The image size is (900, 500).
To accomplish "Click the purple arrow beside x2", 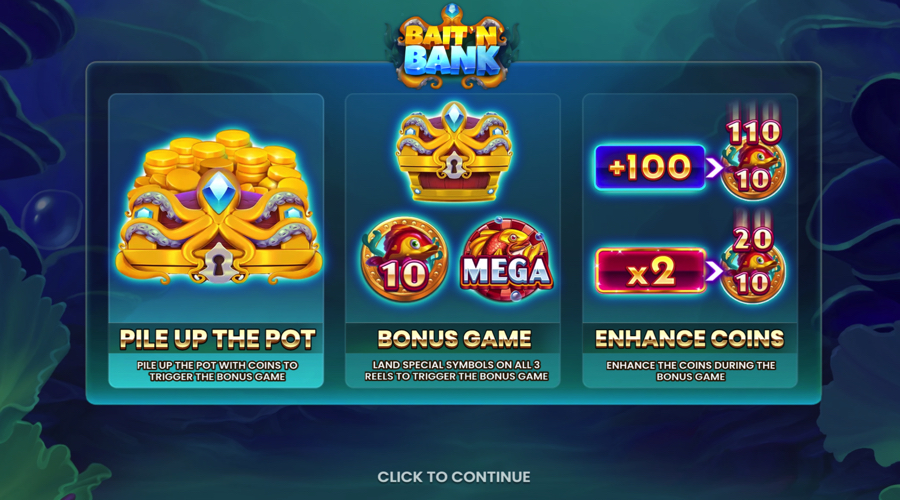I will click(x=715, y=271).
